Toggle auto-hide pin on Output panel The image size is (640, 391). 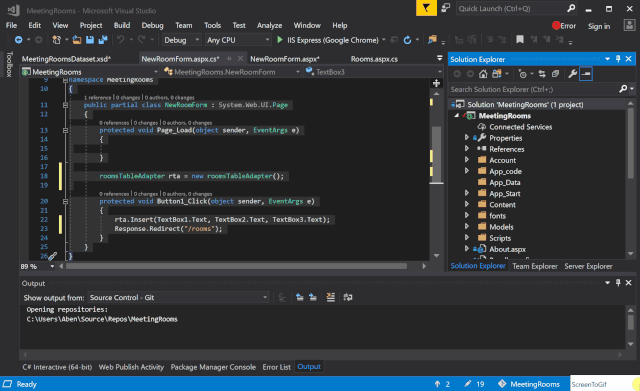click(618, 282)
